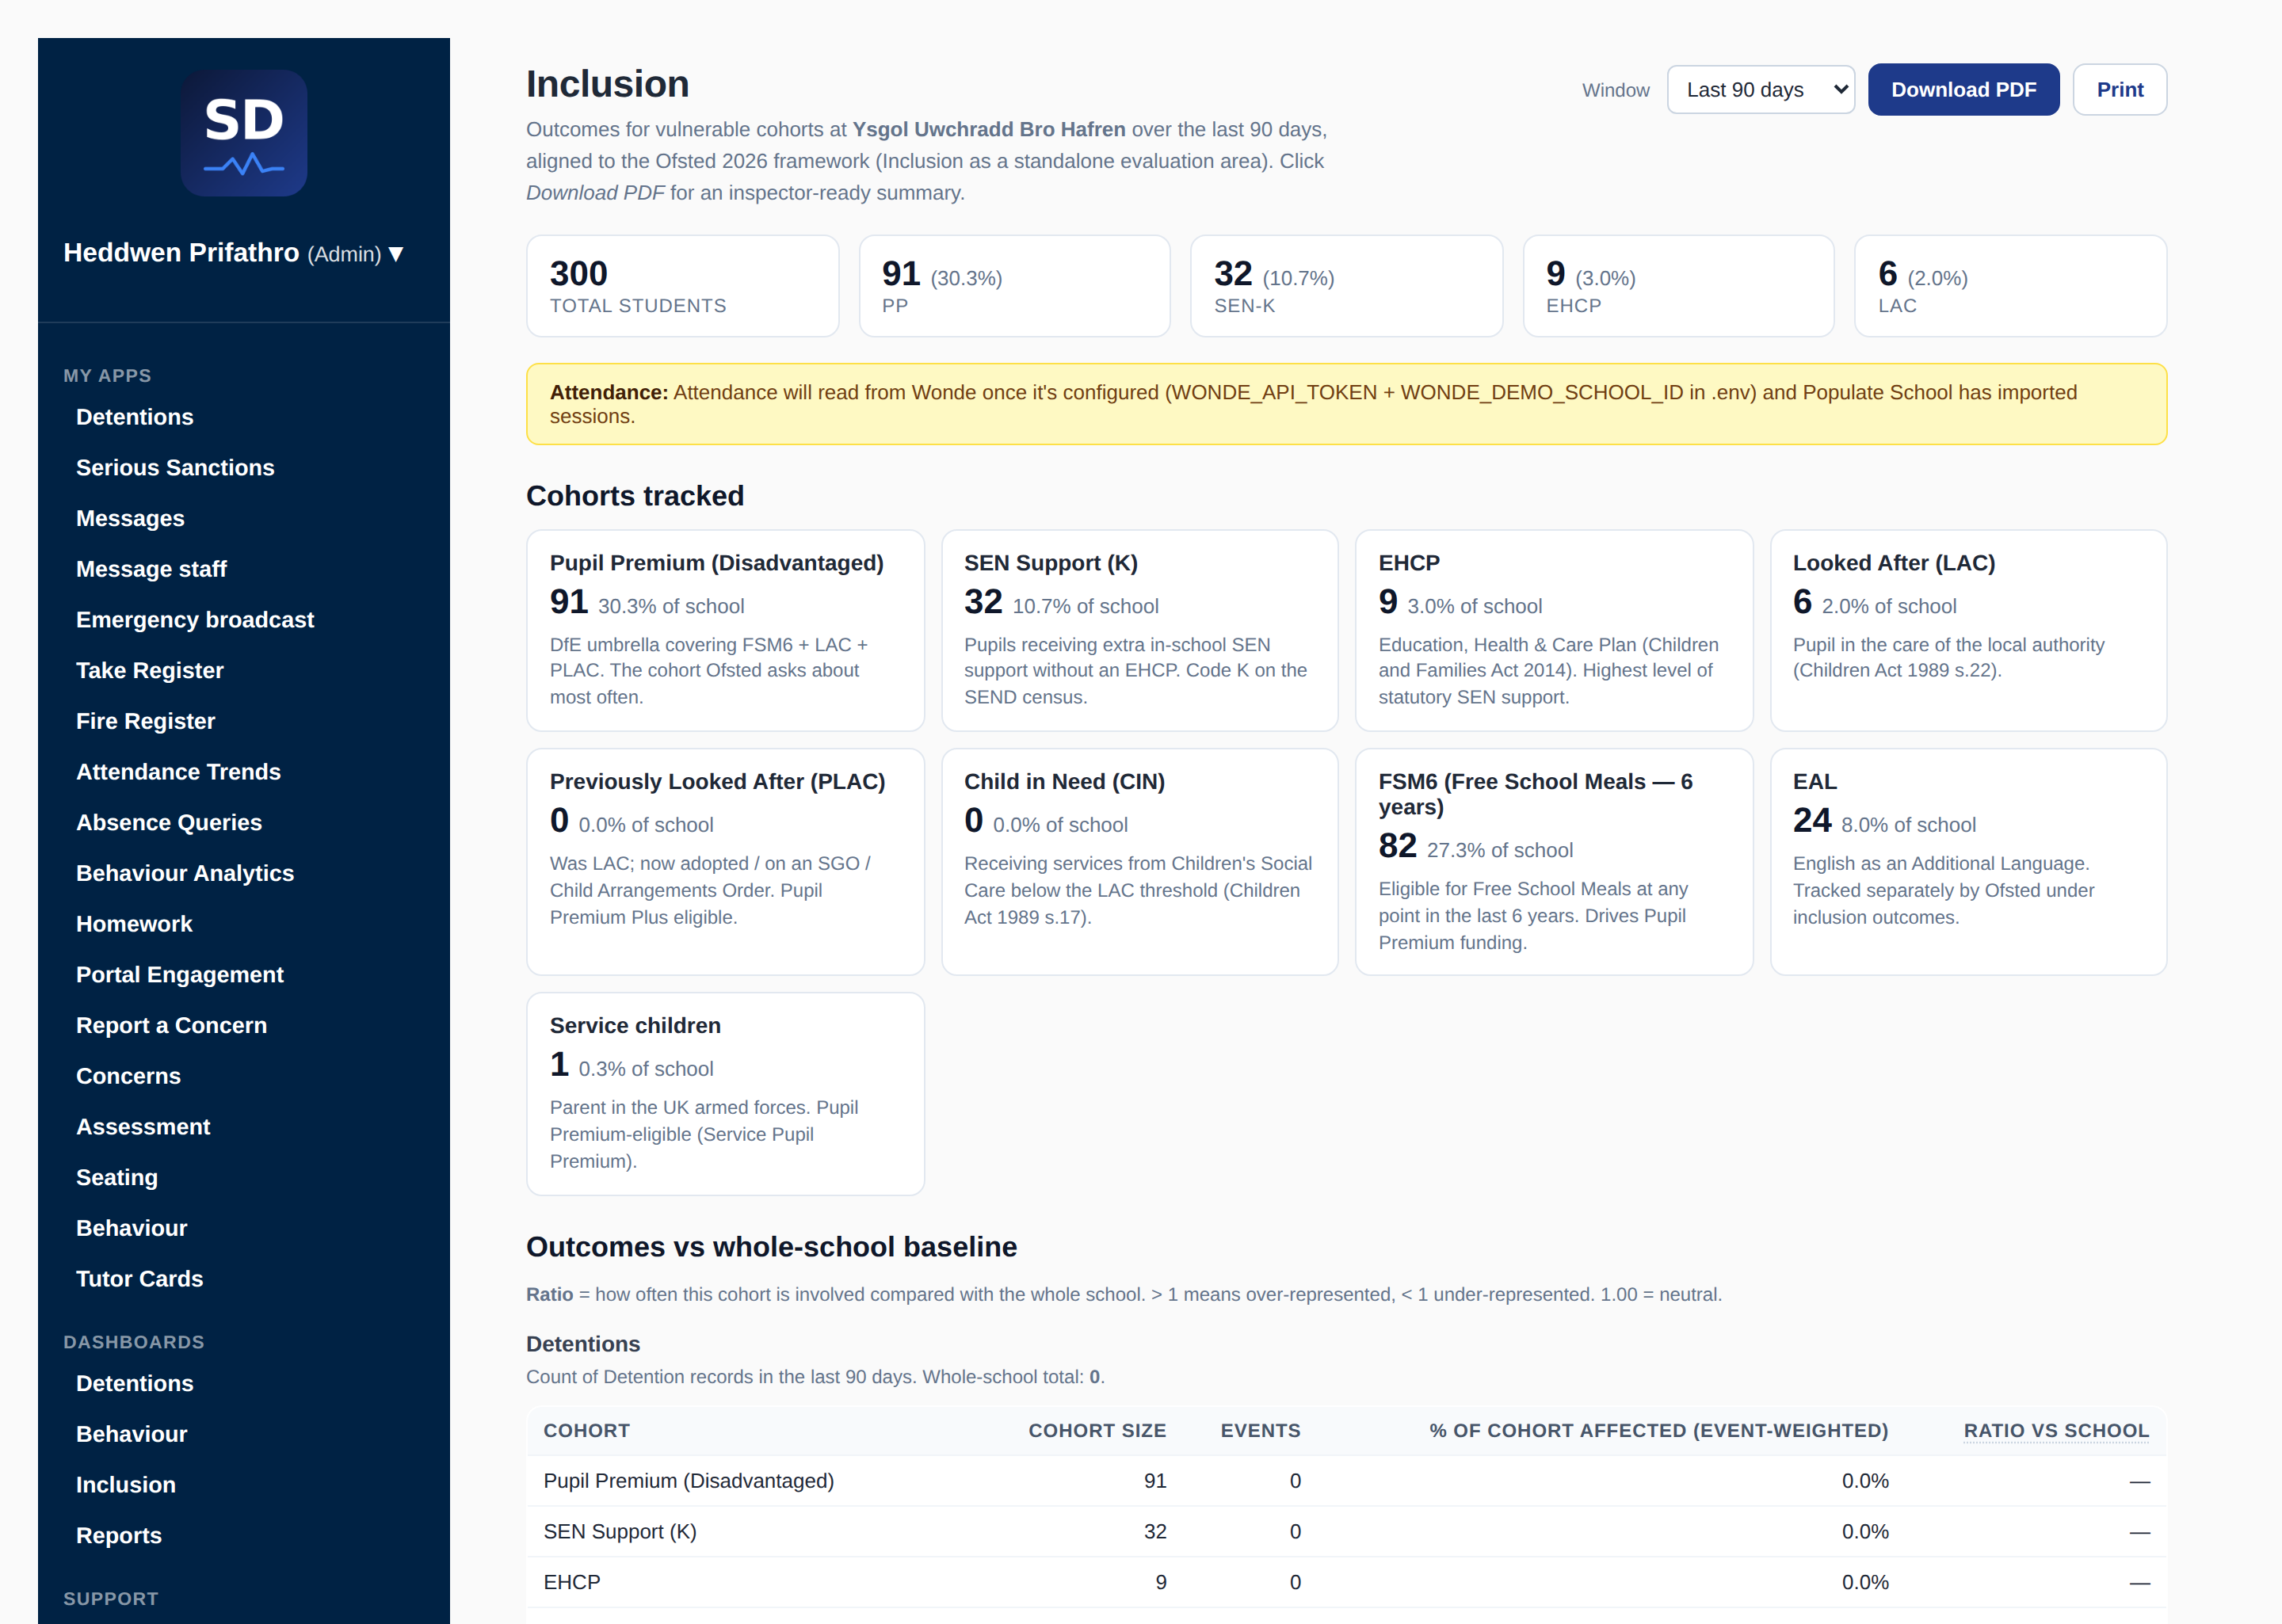Open Tutor Cards

(139, 1279)
